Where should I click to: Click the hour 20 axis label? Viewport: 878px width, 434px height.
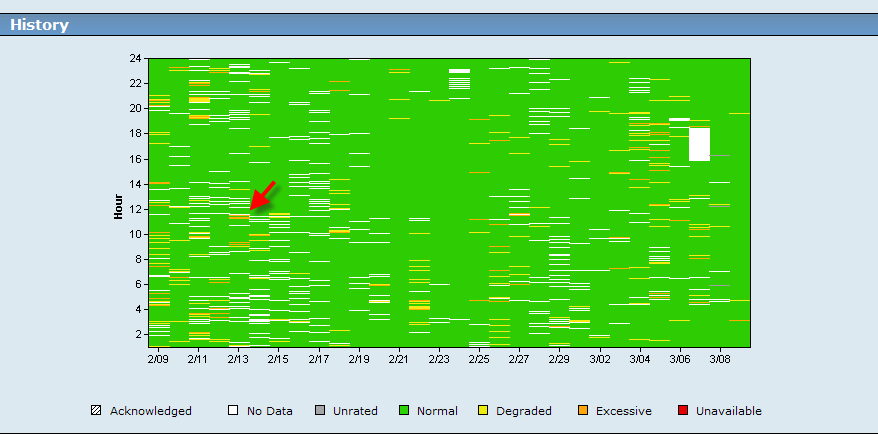tap(135, 108)
